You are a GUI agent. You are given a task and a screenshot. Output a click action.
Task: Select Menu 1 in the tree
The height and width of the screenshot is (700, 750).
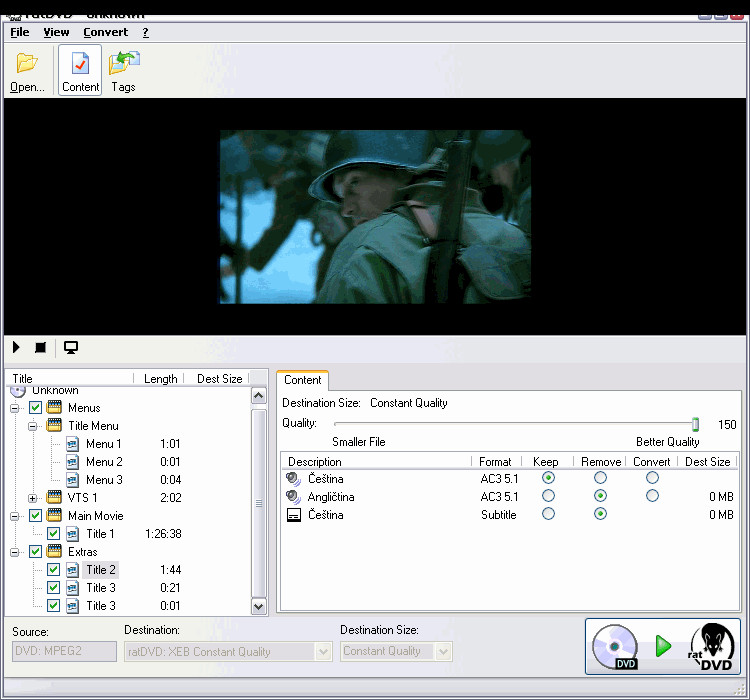point(103,444)
